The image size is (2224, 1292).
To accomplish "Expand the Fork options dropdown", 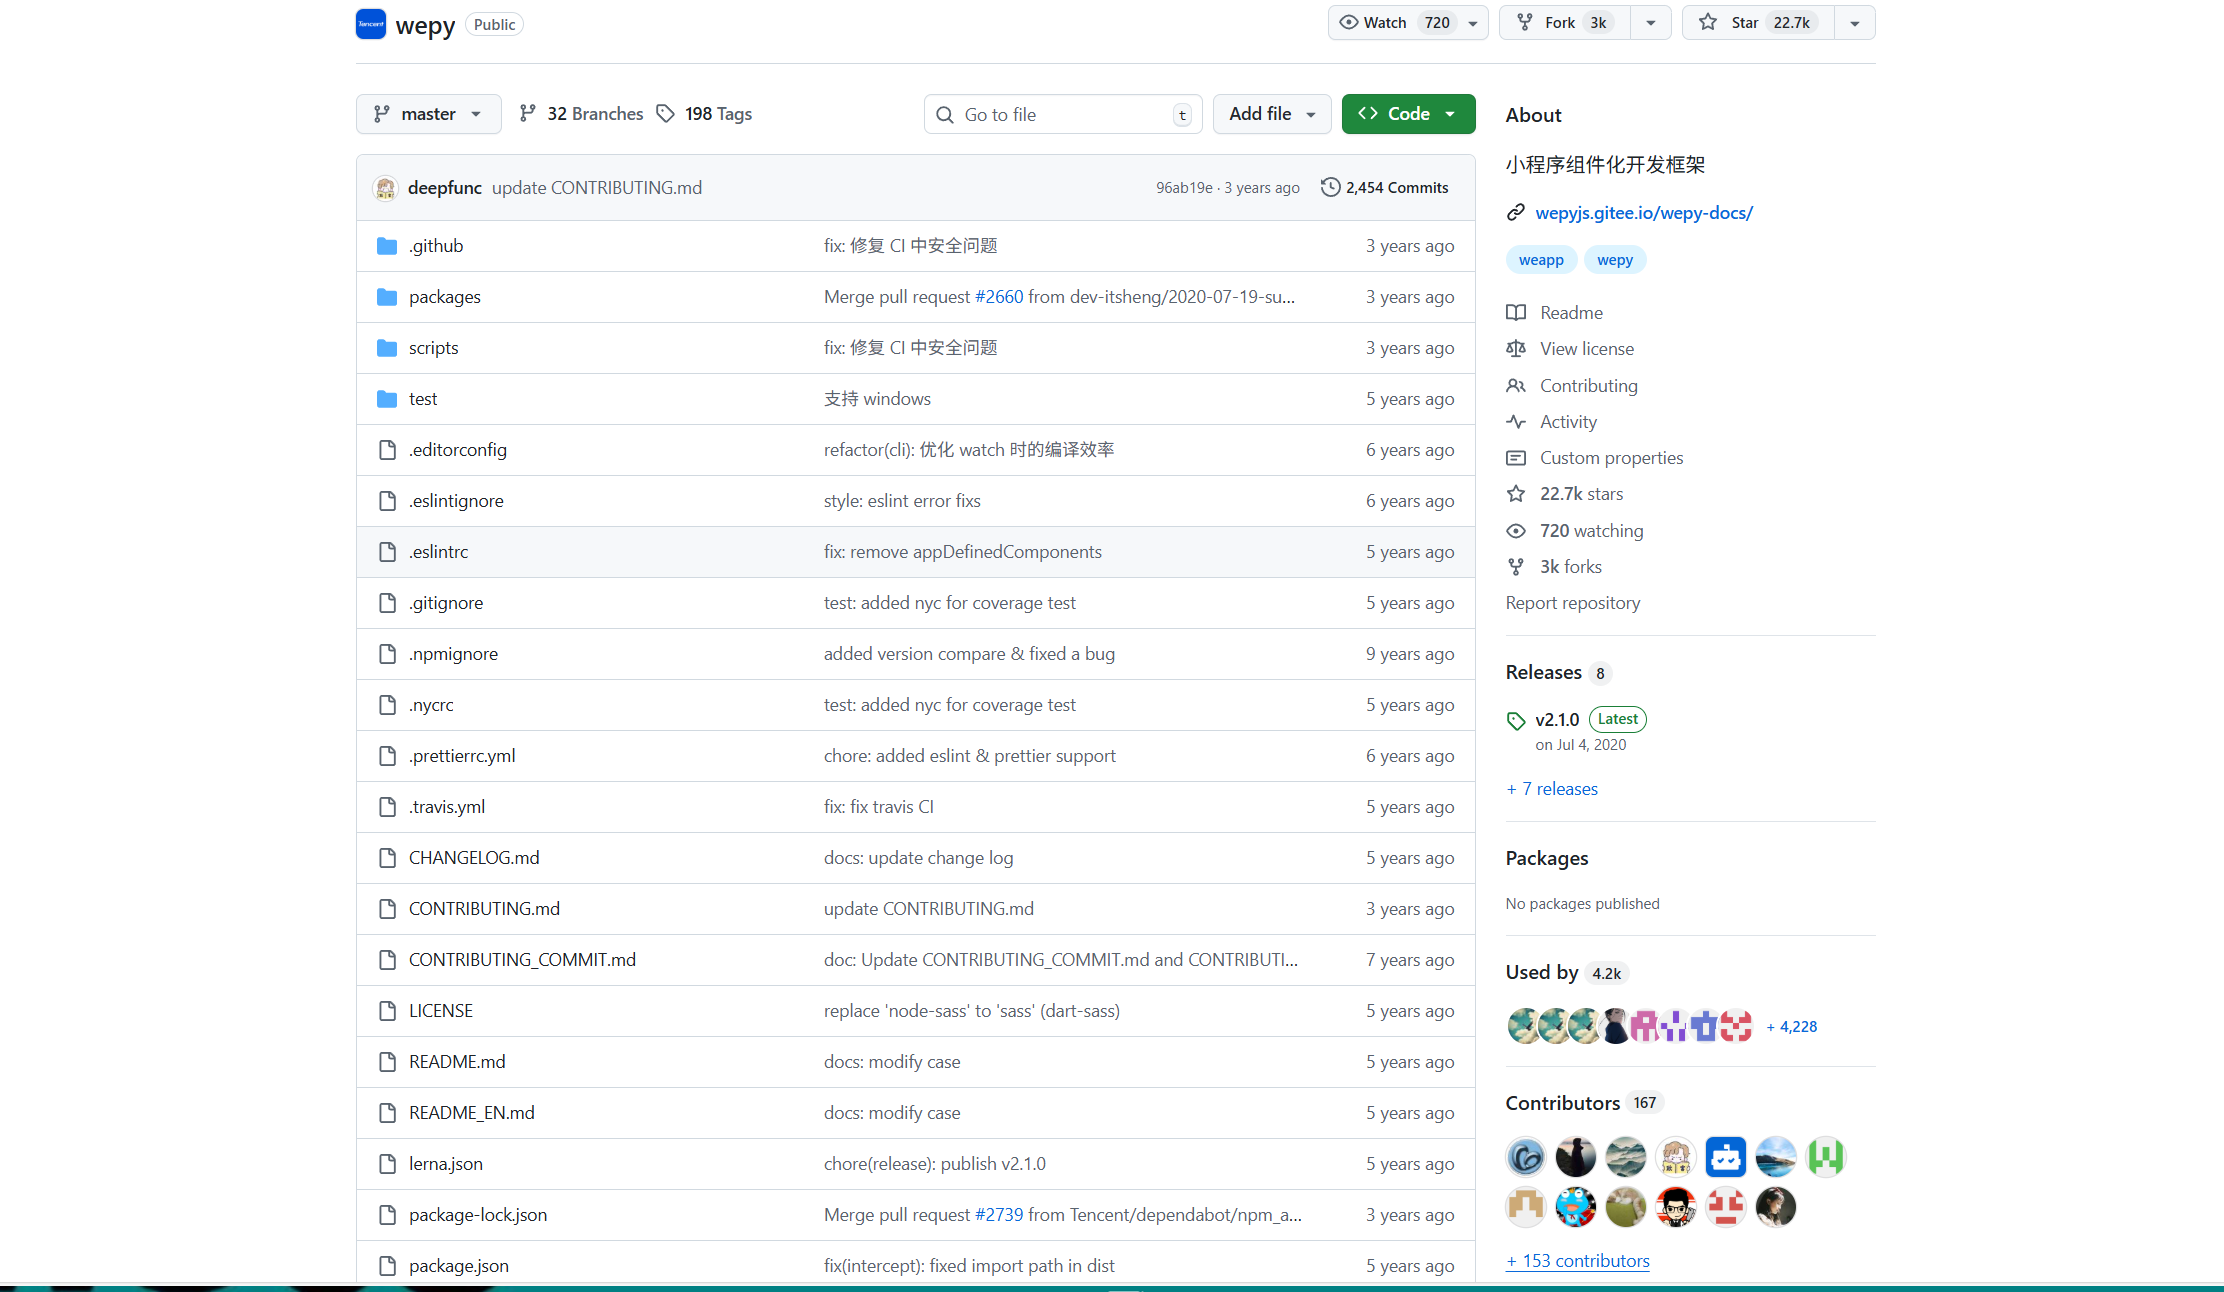I will click(x=1651, y=22).
